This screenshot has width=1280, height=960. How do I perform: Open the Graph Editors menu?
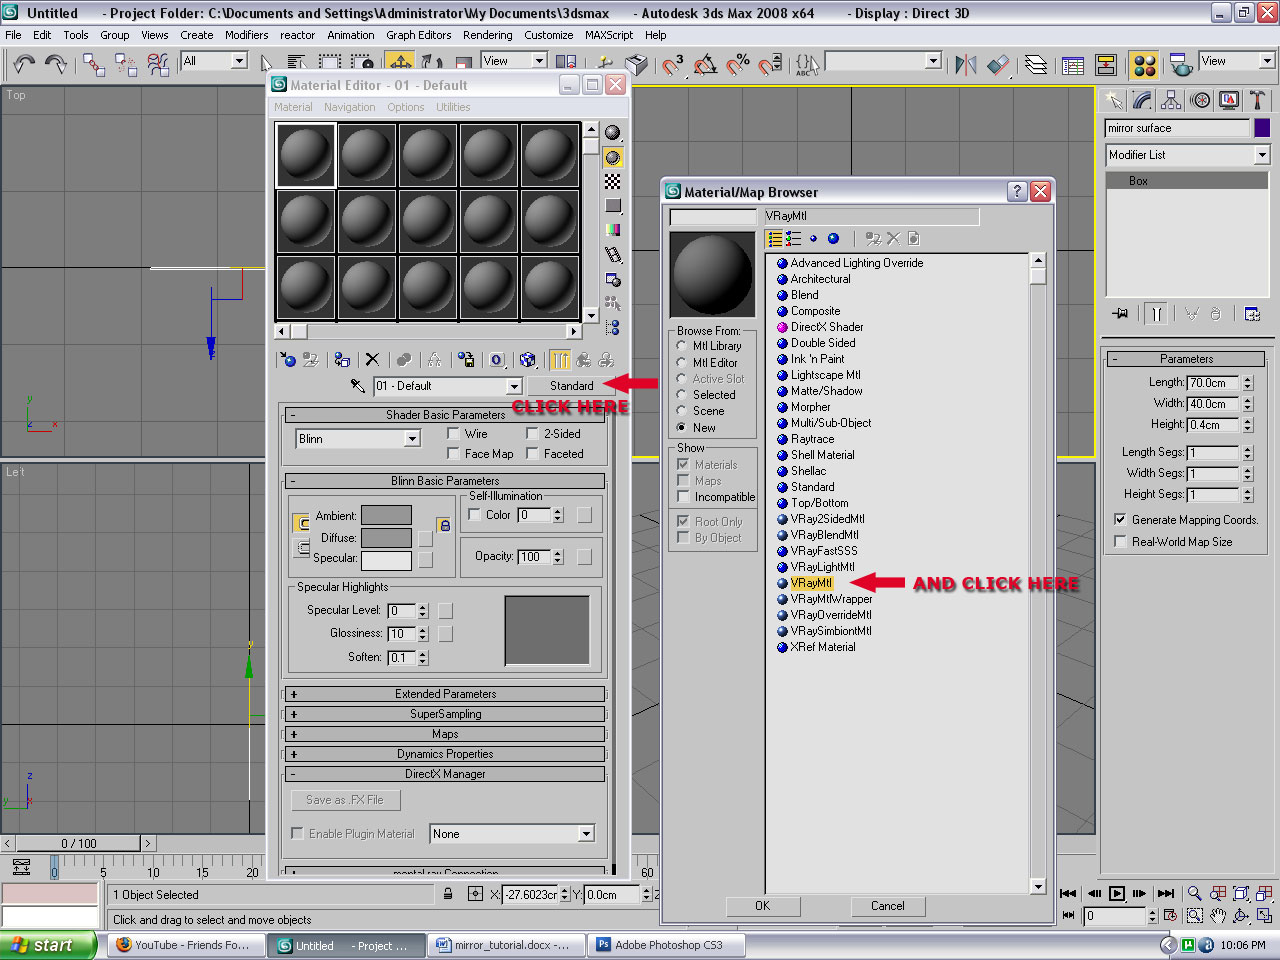click(x=419, y=35)
